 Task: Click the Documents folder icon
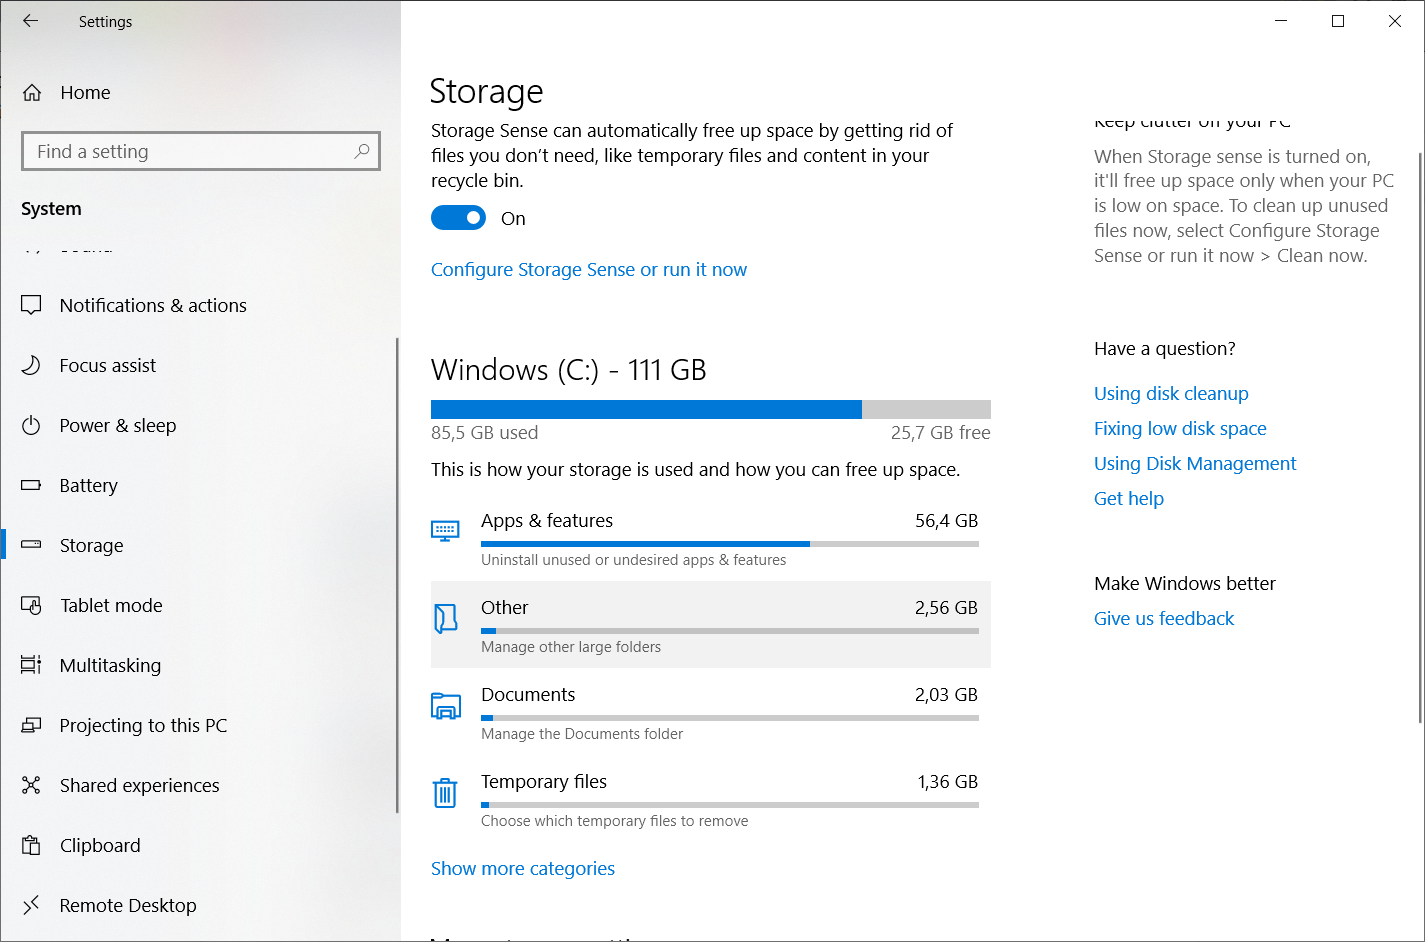pos(445,706)
